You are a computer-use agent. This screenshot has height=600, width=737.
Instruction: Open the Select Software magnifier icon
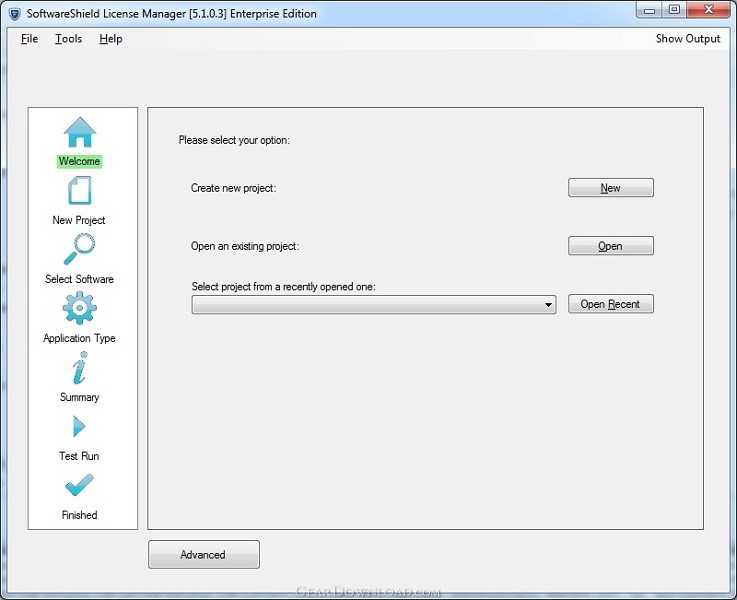pos(79,249)
